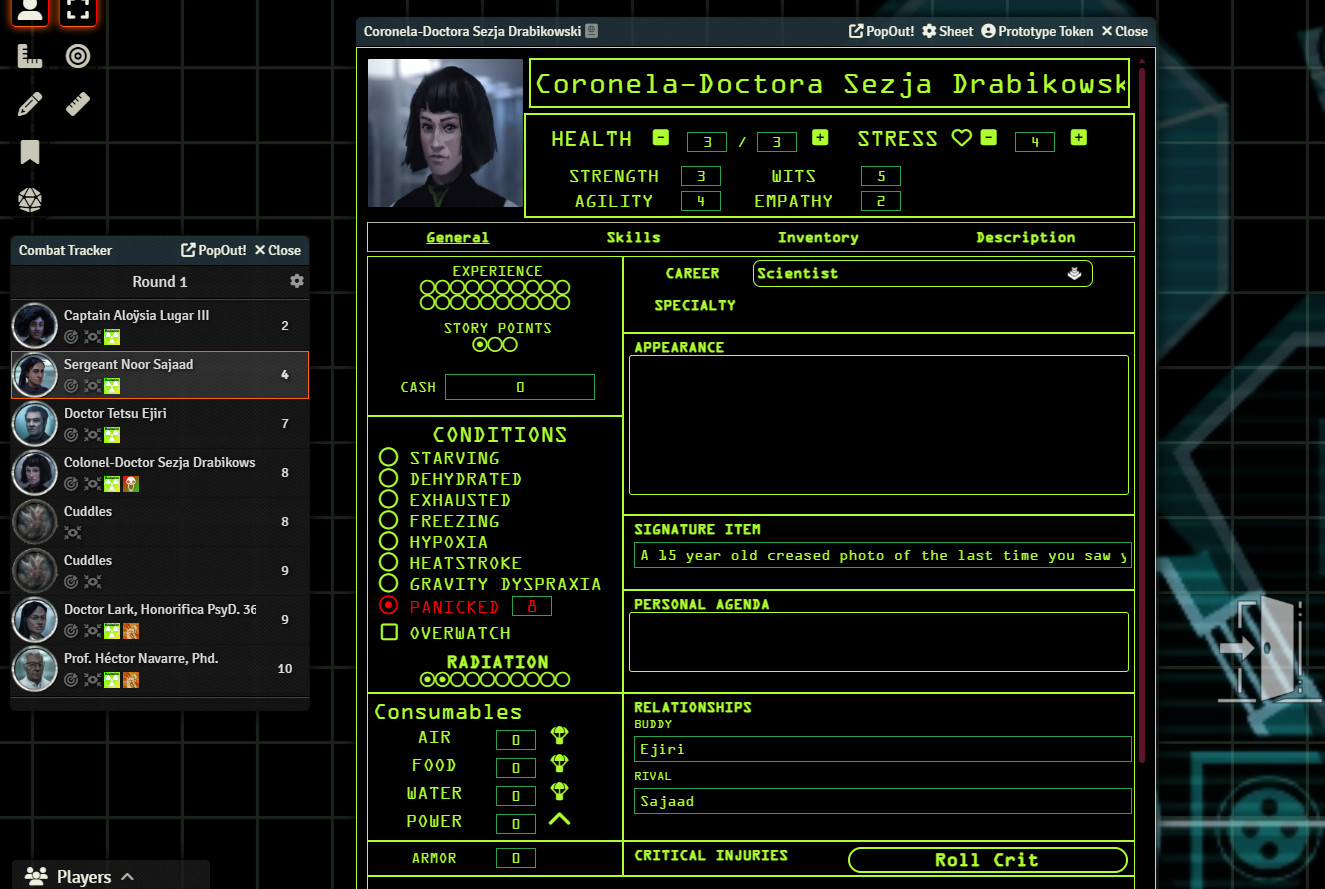The image size is (1325, 889).
Task: Open the Journal Notes bookmark tool
Action: (30, 152)
